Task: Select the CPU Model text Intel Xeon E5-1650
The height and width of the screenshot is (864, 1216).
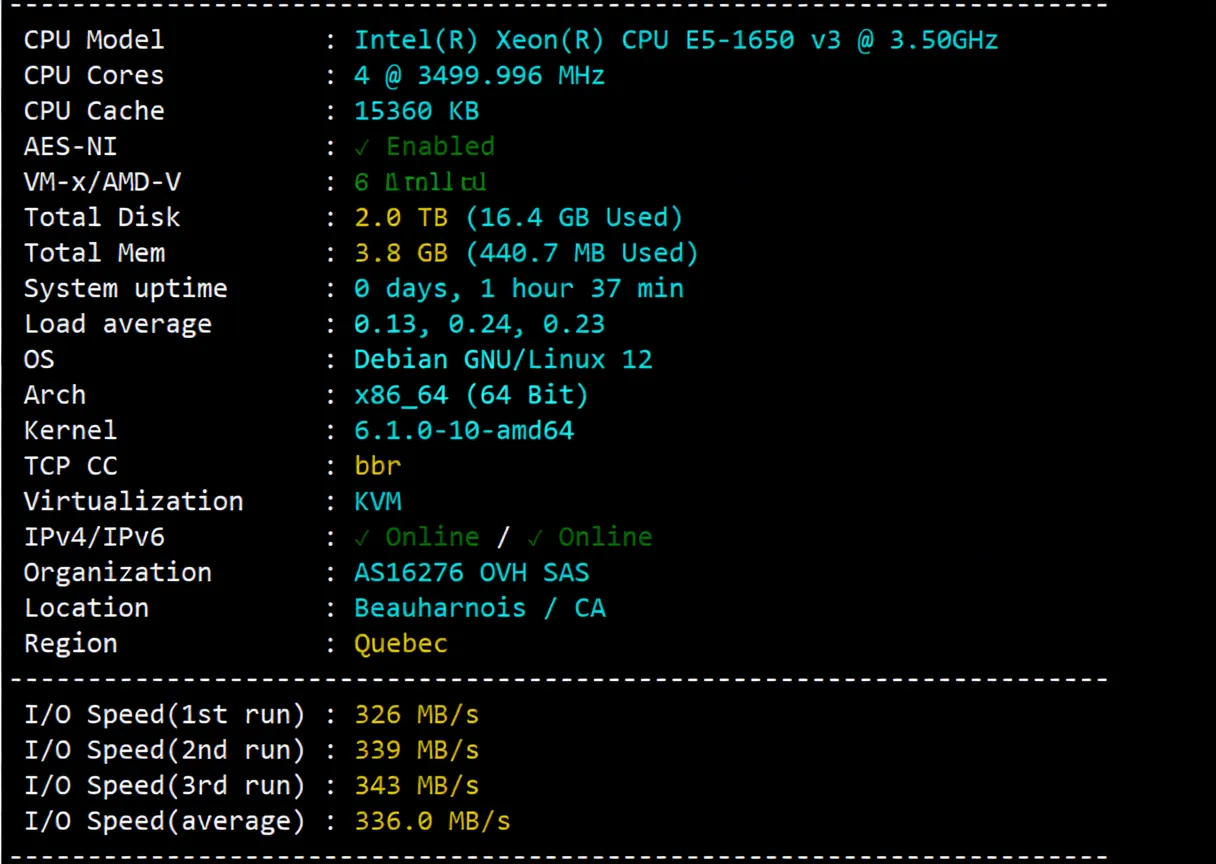Action: click(675, 40)
